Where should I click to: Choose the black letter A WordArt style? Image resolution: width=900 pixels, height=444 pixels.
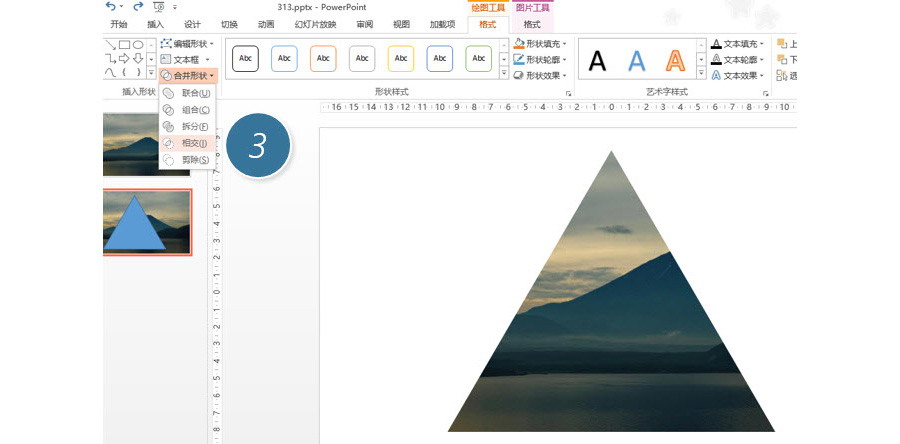(597, 62)
